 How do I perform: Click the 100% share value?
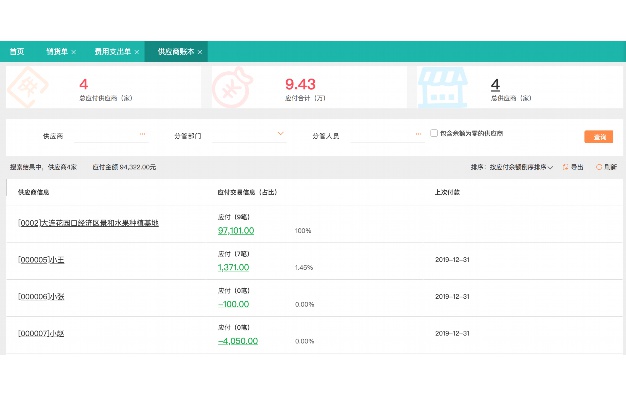click(x=303, y=231)
